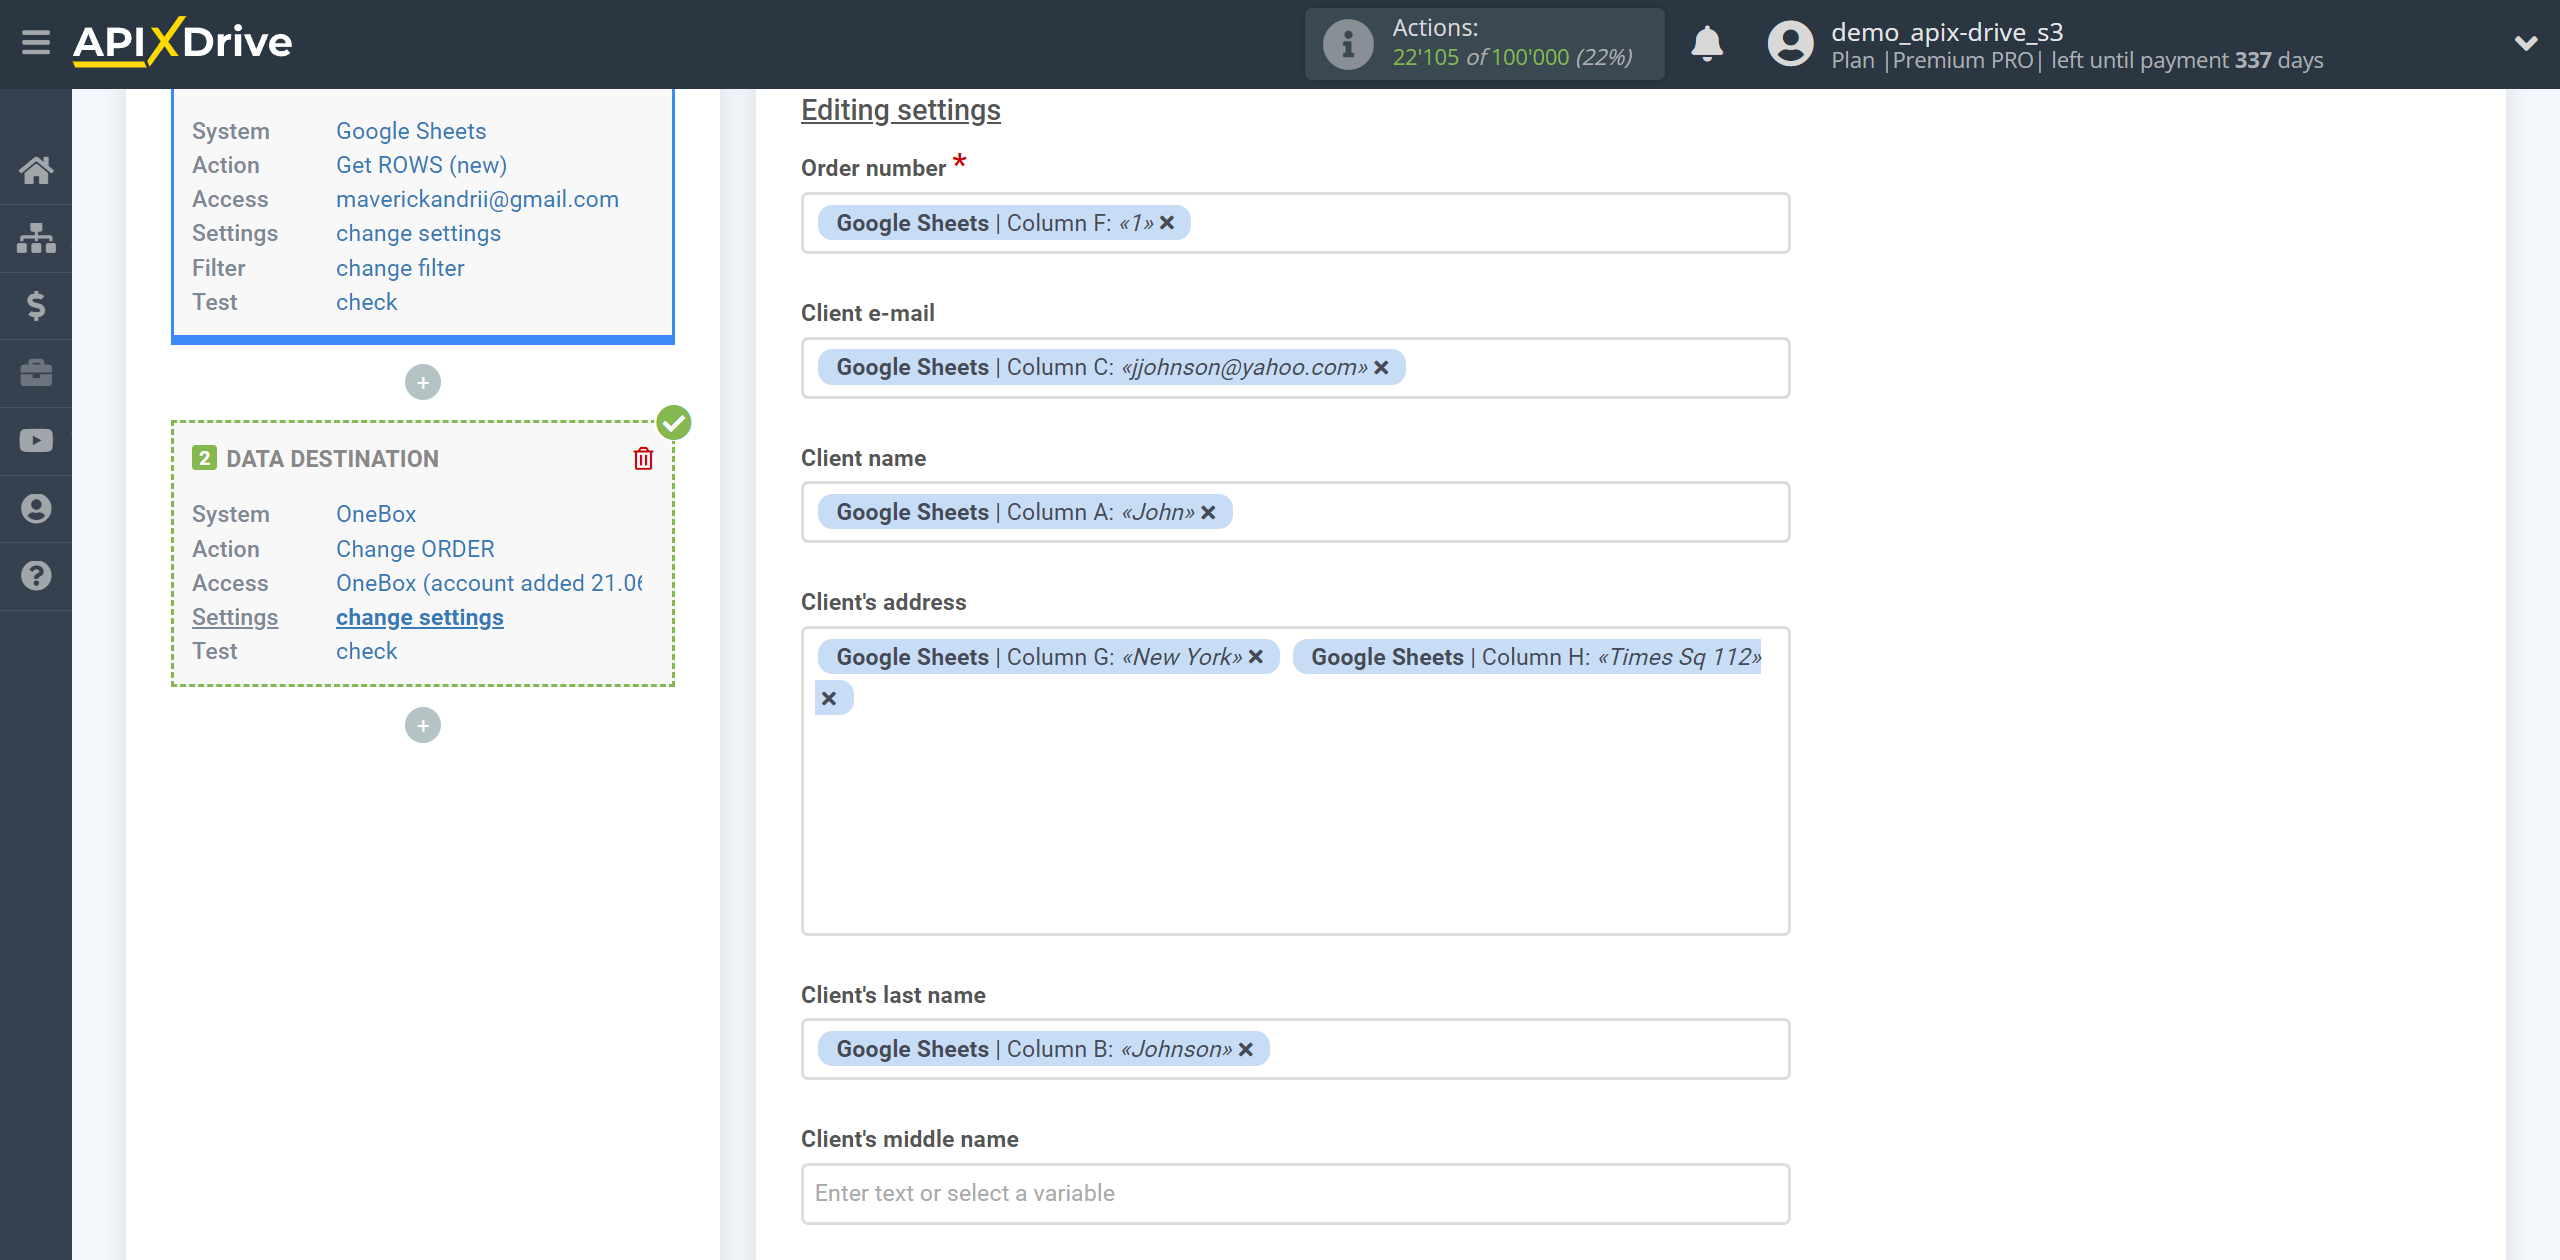The height and width of the screenshot is (1260, 2560).
Task: Click source Test check link
Action: [x=366, y=302]
